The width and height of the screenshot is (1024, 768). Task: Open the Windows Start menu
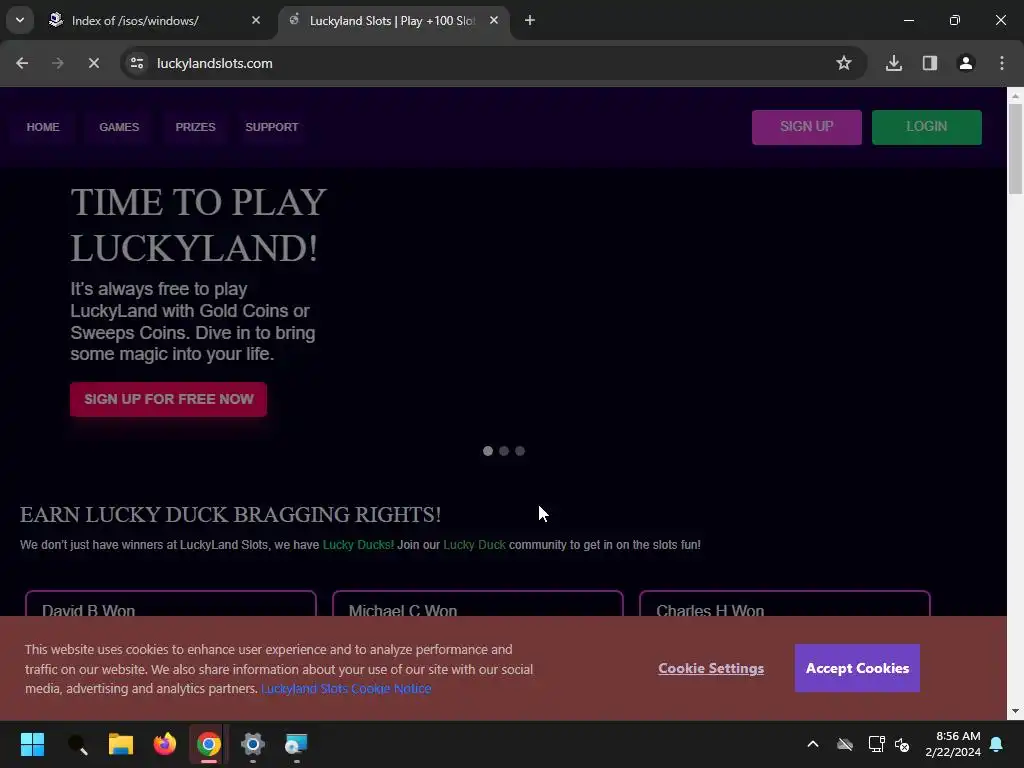click(x=33, y=744)
